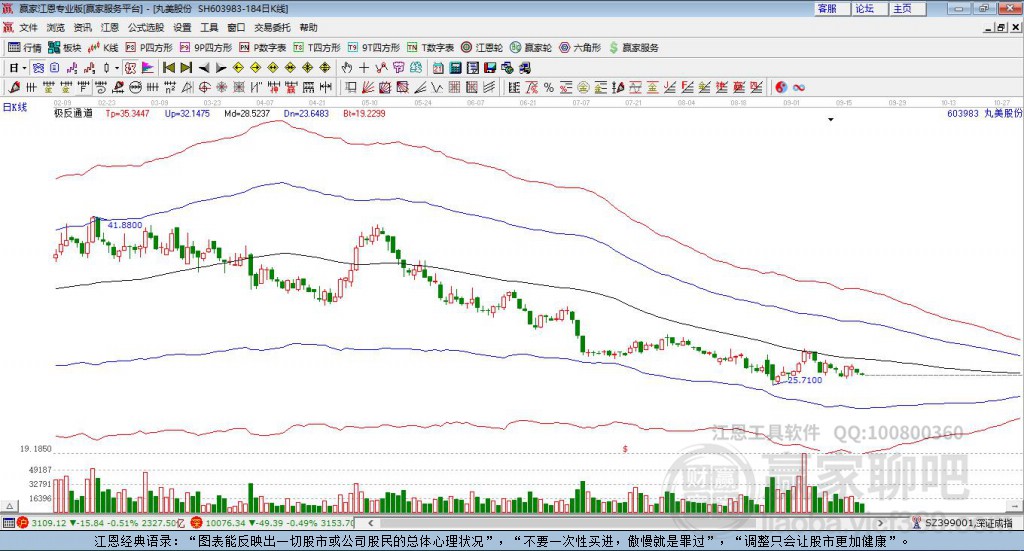Click the blue infinity loop icon
The image size is (1024, 551).
click(799, 87)
